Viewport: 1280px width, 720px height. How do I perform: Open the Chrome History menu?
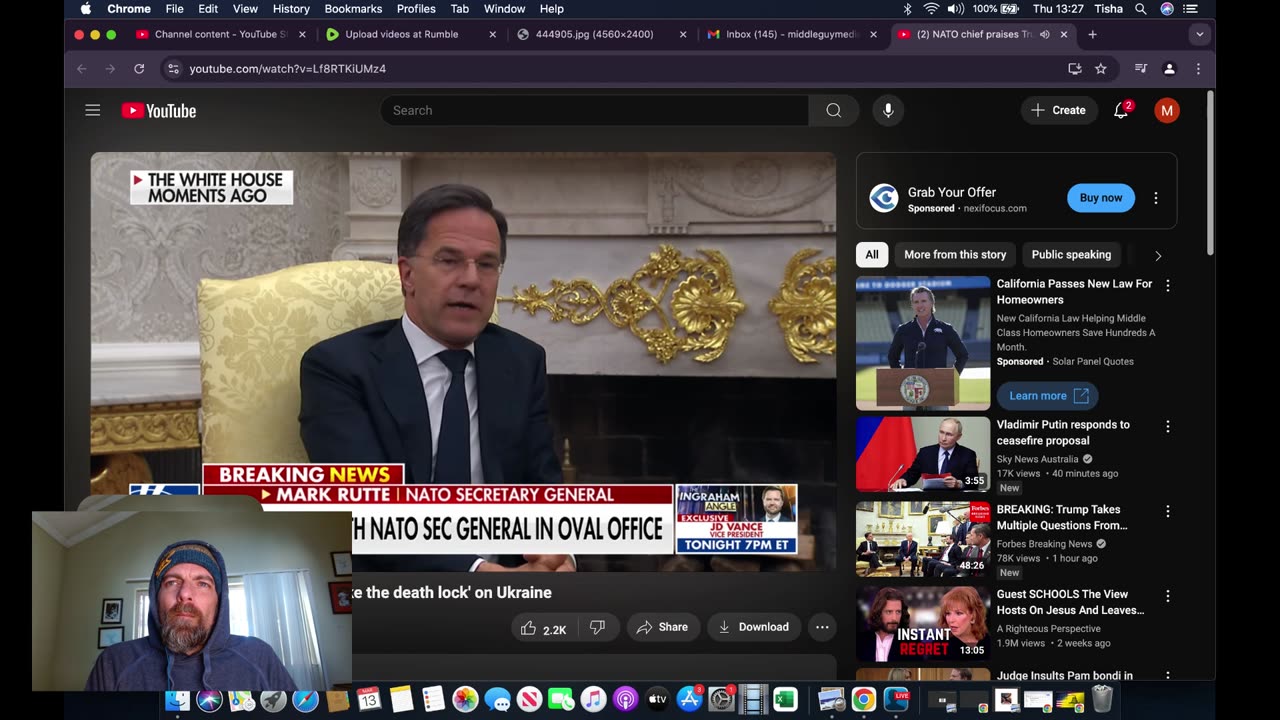(291, 9)
